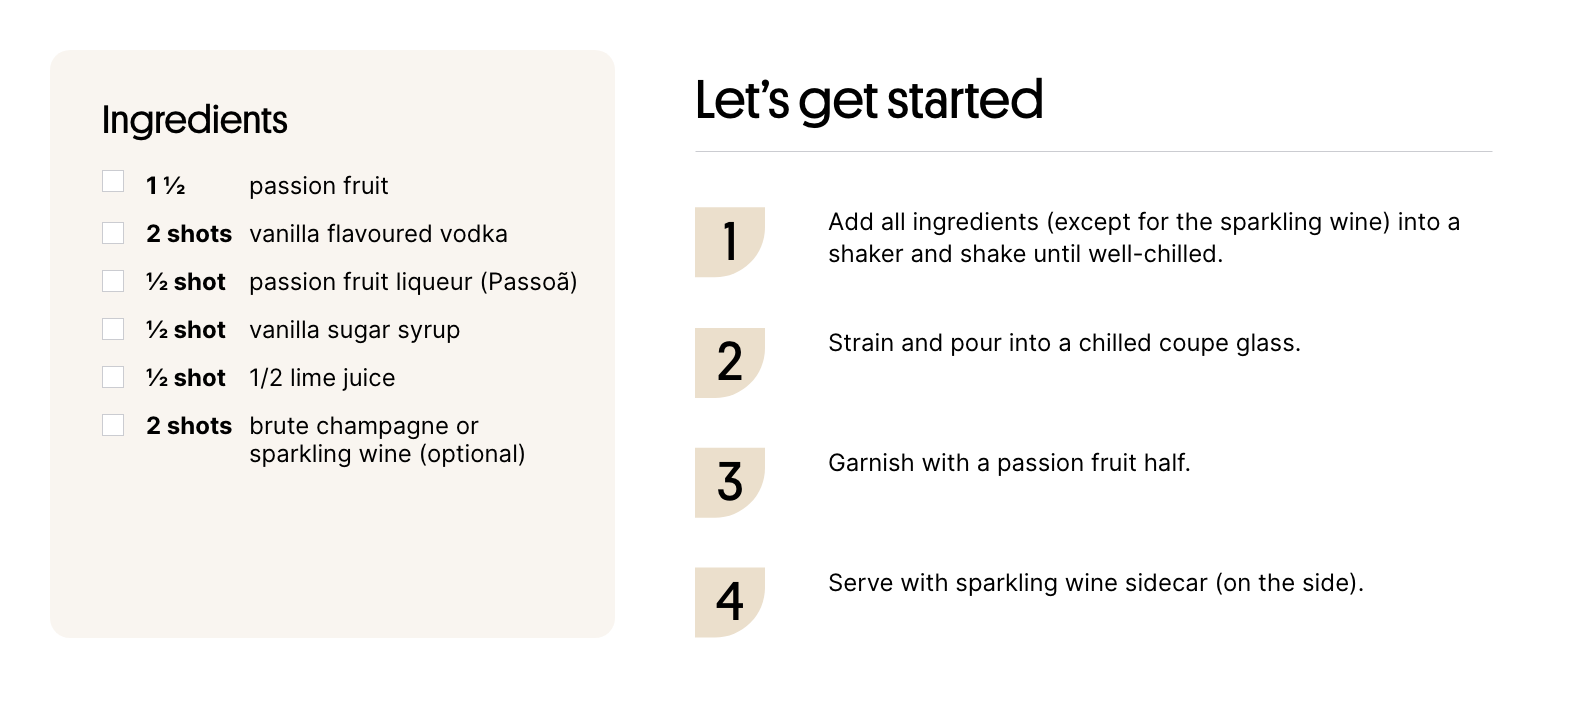Click the step 1 number badge
1596x708 pixels.
(x=730, y=242)
